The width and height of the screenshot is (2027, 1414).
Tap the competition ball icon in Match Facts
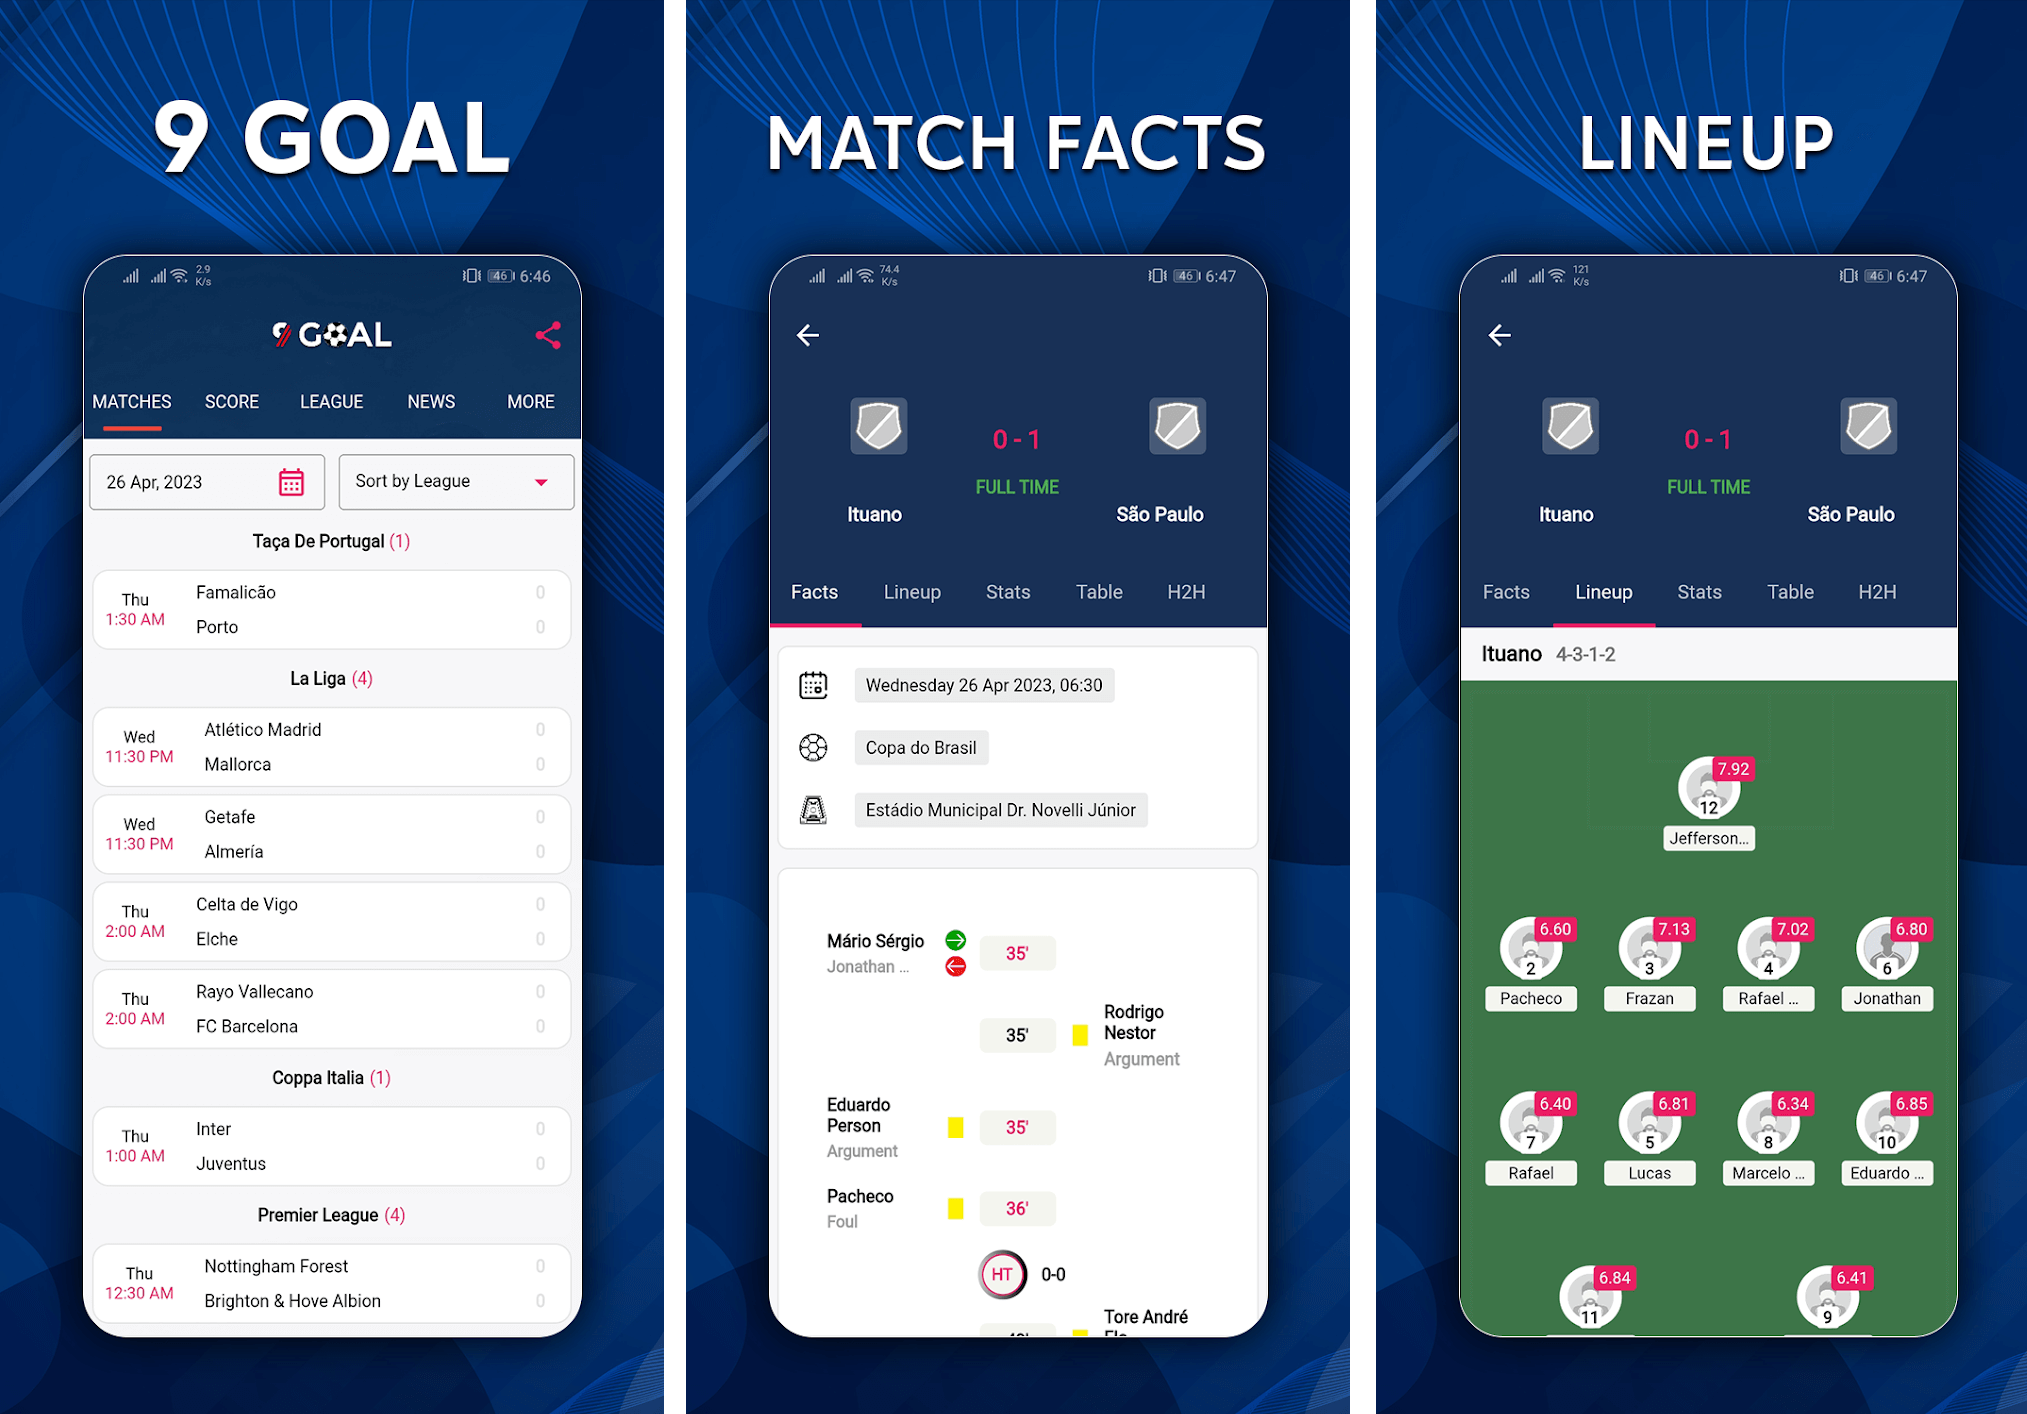click(813, 749)
